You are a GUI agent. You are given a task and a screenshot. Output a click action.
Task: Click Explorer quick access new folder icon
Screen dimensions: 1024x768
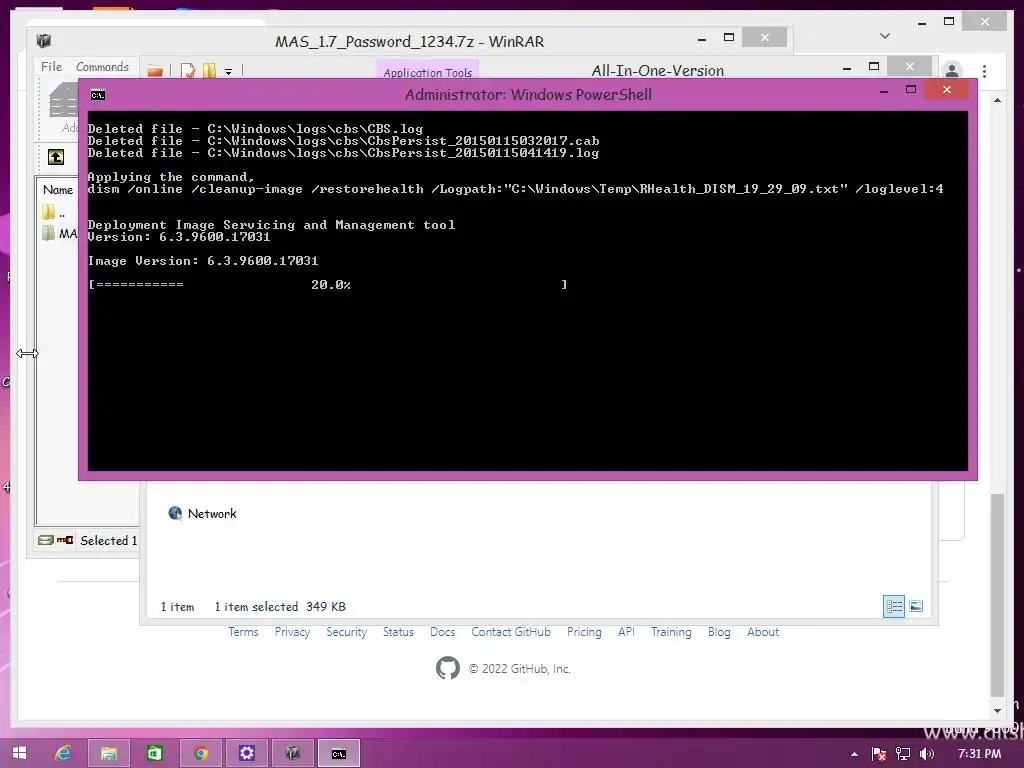click(209, 71)
